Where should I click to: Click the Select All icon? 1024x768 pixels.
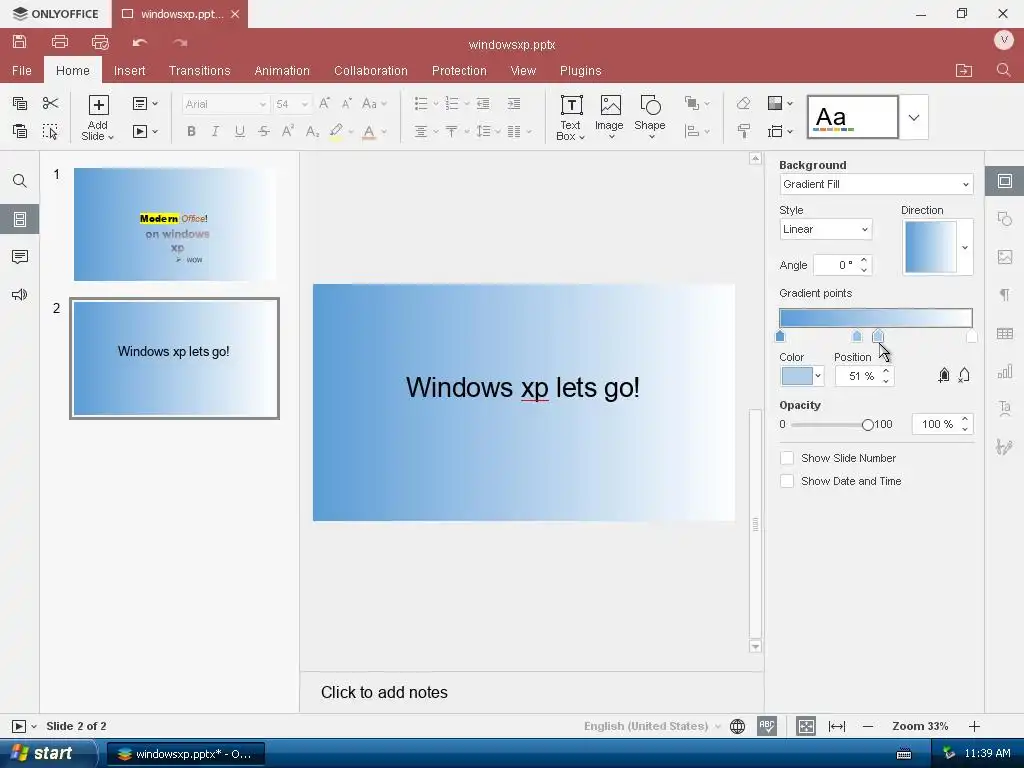[x=50, y=131]
